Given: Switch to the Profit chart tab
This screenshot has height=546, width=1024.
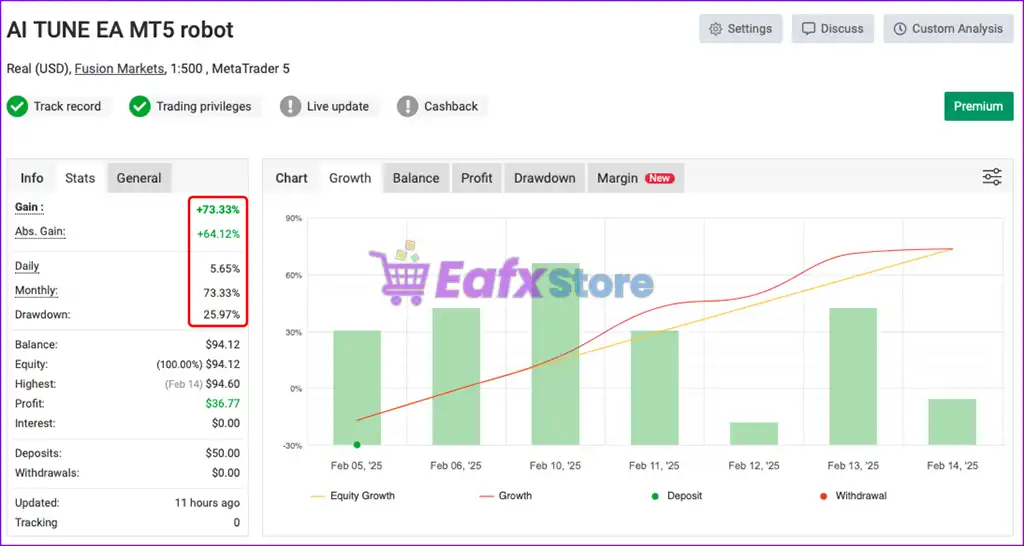Looking at the screenshot, I should 477,178.
